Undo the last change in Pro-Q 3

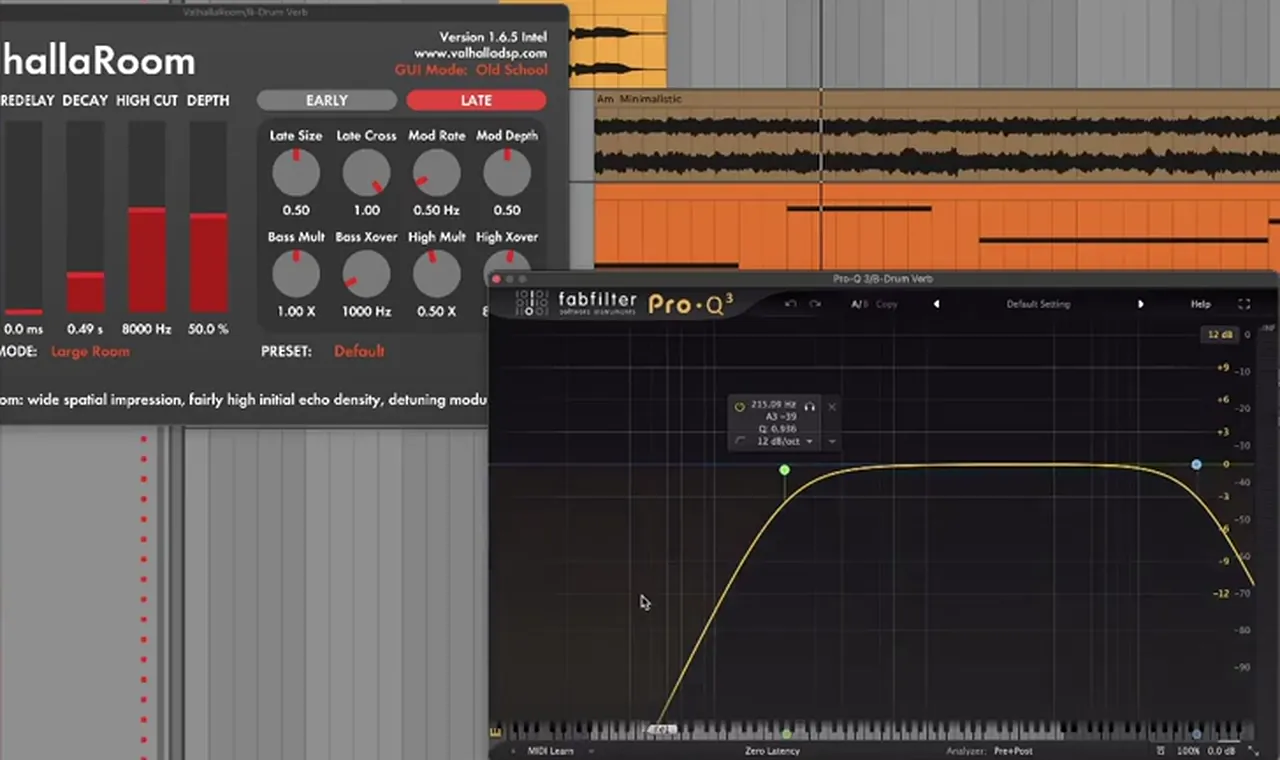[790, 304]
